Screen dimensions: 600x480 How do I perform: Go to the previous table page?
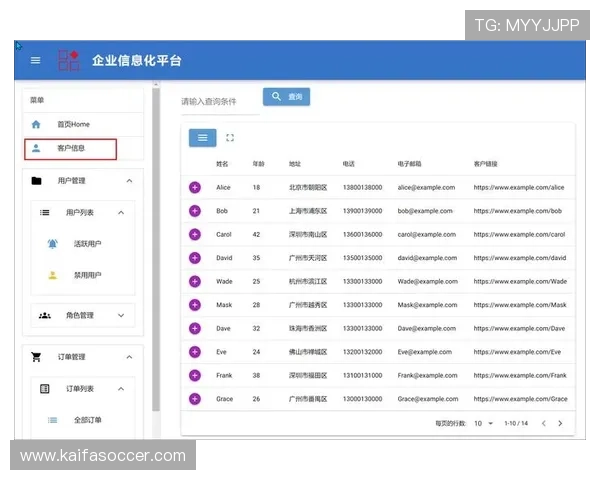(544, 423)
